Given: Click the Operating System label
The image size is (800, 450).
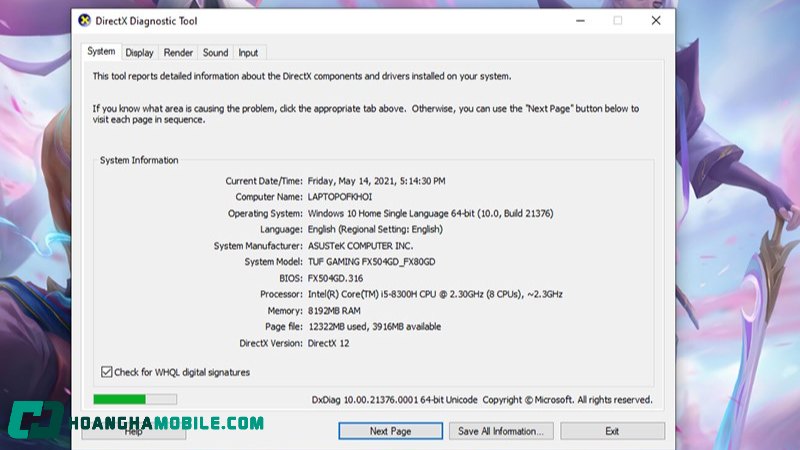Looking at the screenshot, I should coord(265,213).
